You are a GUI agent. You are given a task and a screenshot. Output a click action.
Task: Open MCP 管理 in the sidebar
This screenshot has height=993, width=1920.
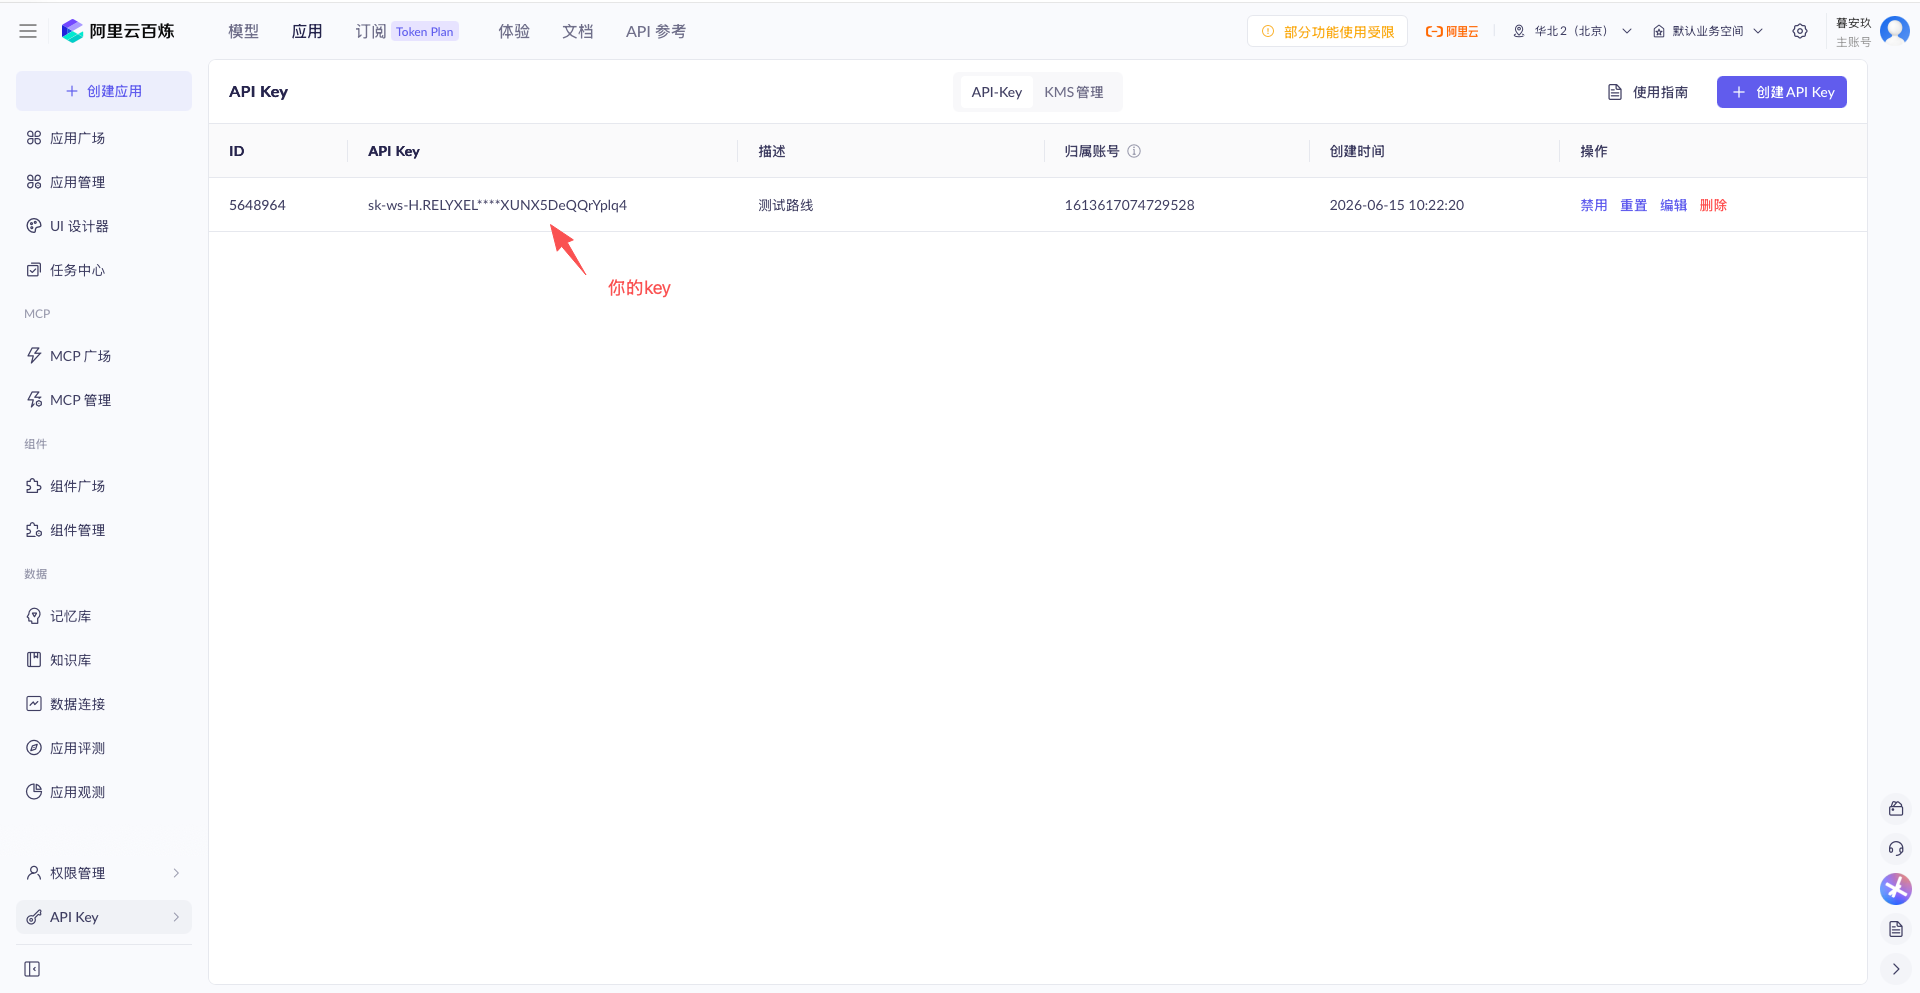pyautogui.click(x=104, y=400)
